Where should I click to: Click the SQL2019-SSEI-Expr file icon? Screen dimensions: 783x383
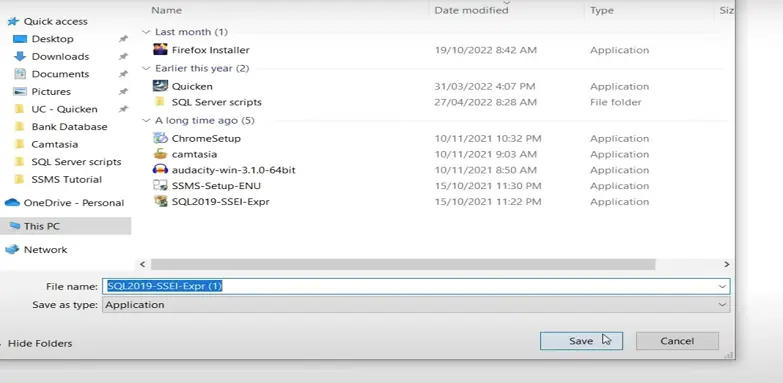[x=160, y=201]
